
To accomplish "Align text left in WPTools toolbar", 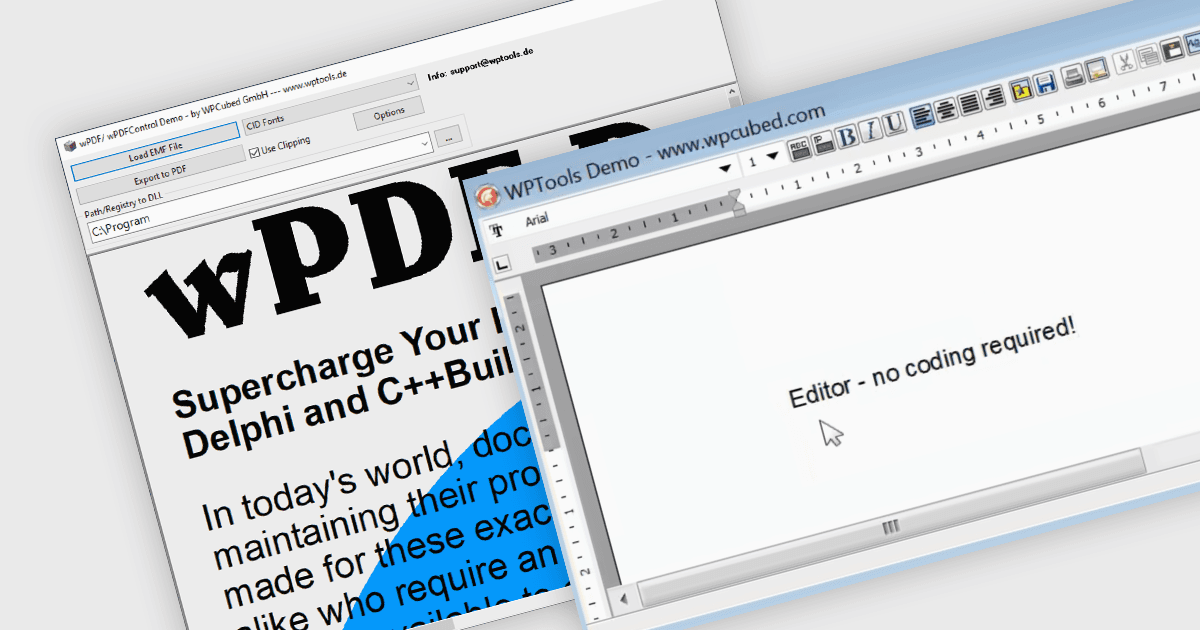I will (x=922, y=115).
